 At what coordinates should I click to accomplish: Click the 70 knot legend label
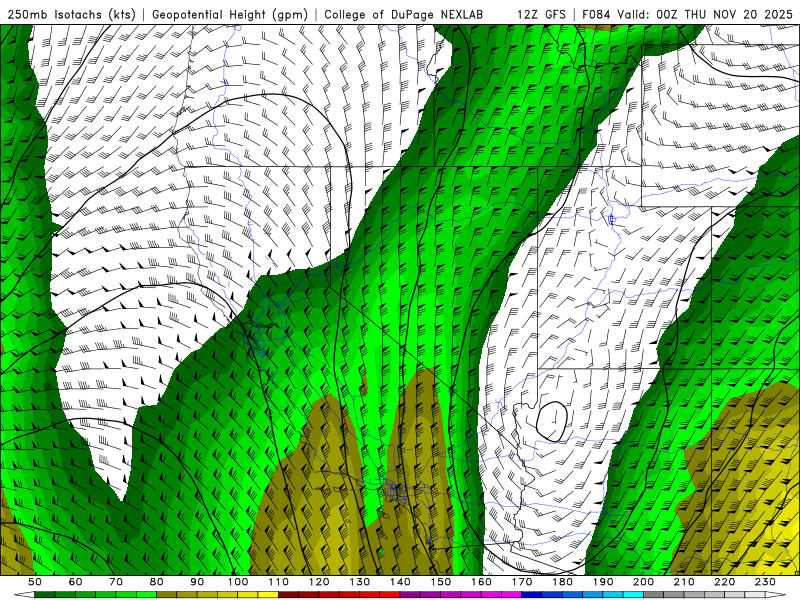coord(116,582)
